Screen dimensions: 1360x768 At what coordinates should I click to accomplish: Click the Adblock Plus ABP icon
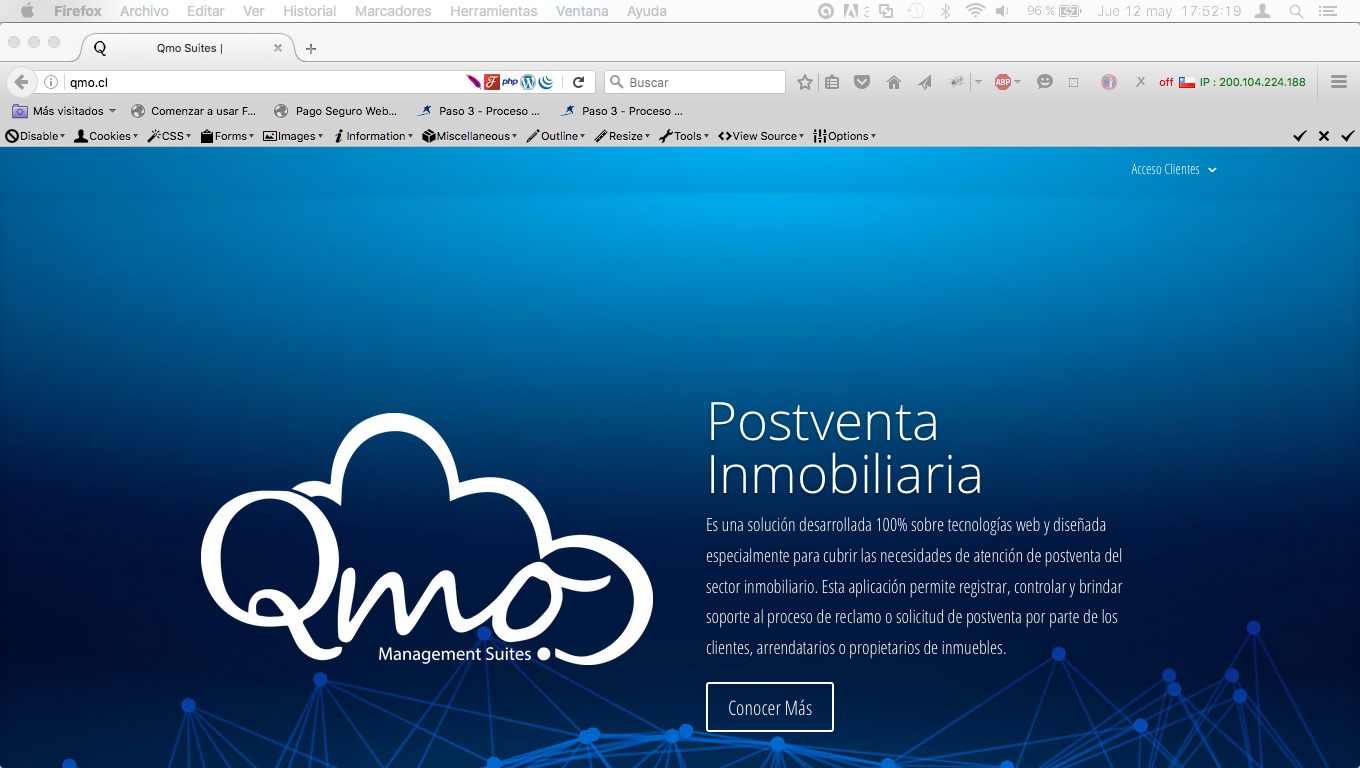coord(1003,82)
